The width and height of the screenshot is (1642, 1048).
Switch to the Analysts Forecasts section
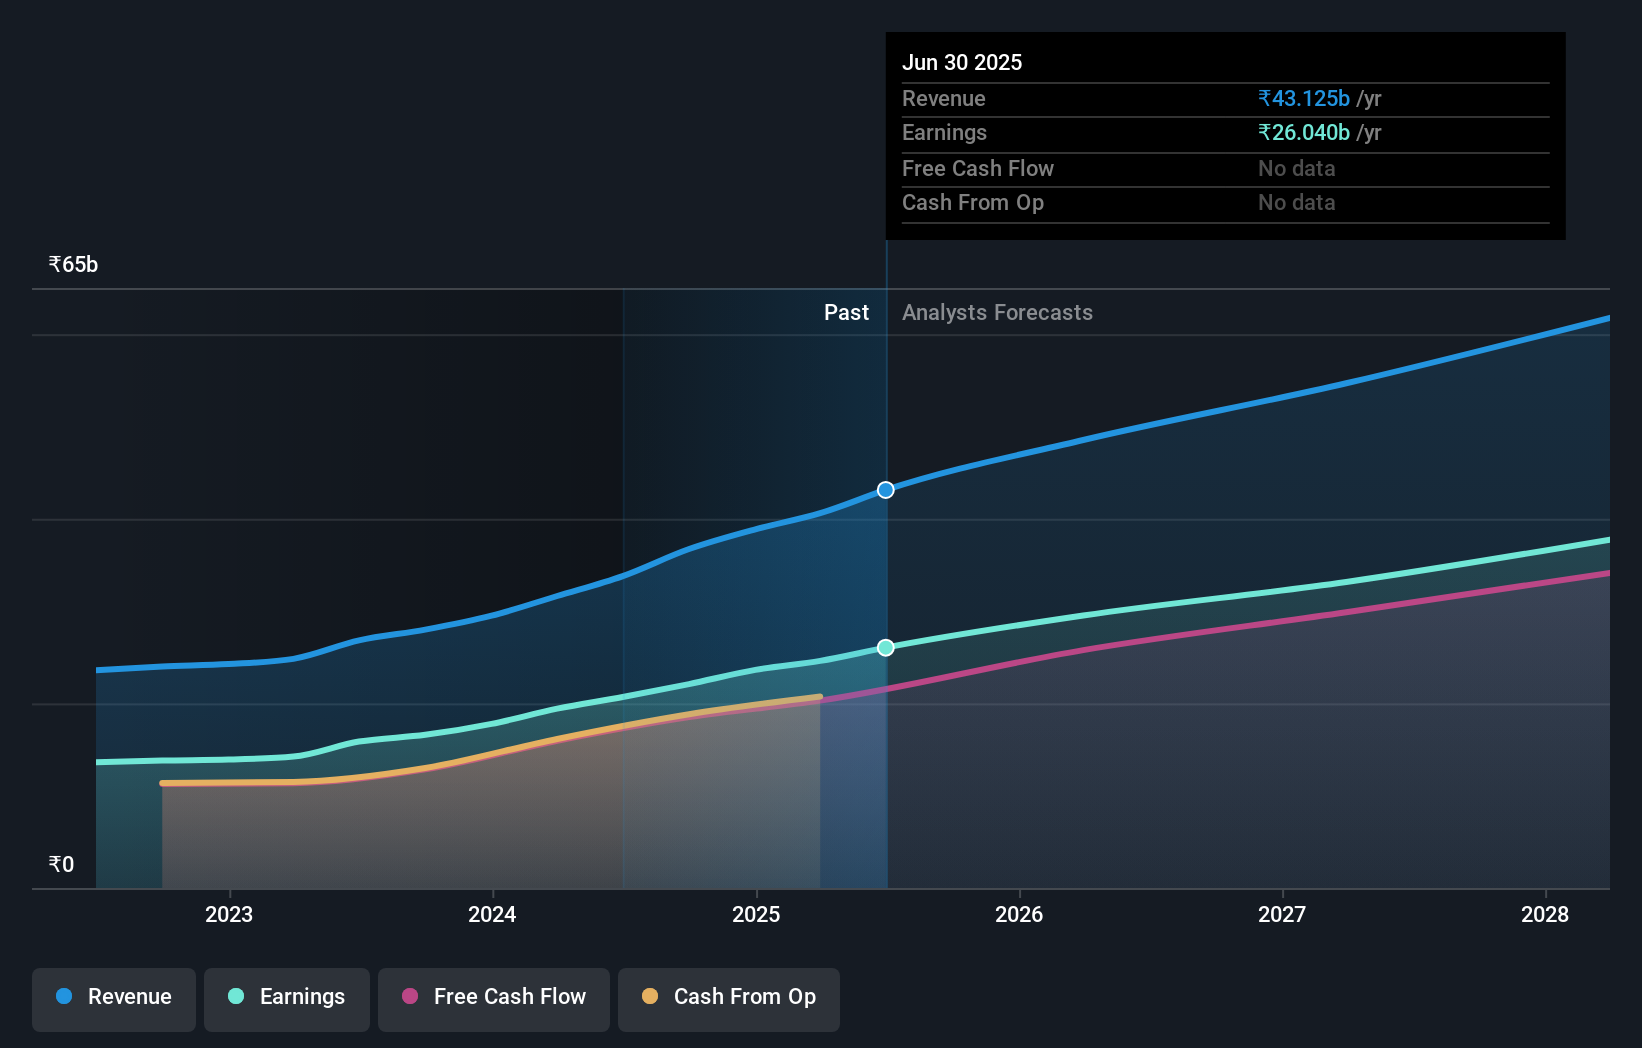(x=997, y=312)
